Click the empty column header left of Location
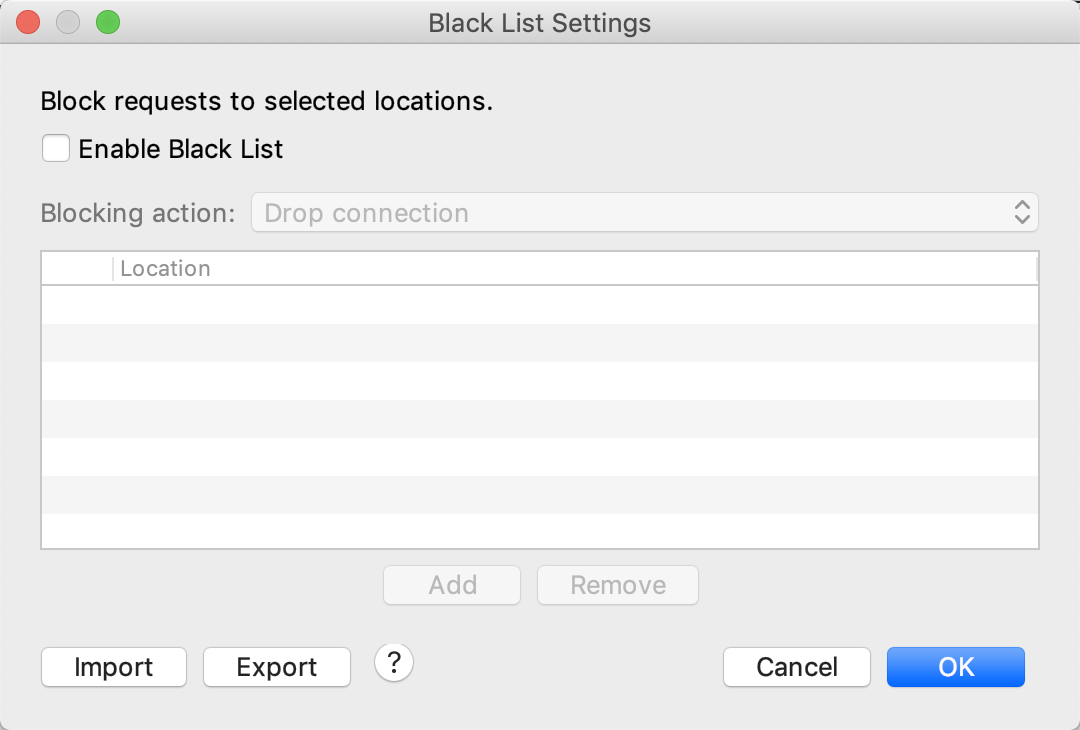This screenshot has width=1080, height=730. pyautogui.click(x=77, y=269)
